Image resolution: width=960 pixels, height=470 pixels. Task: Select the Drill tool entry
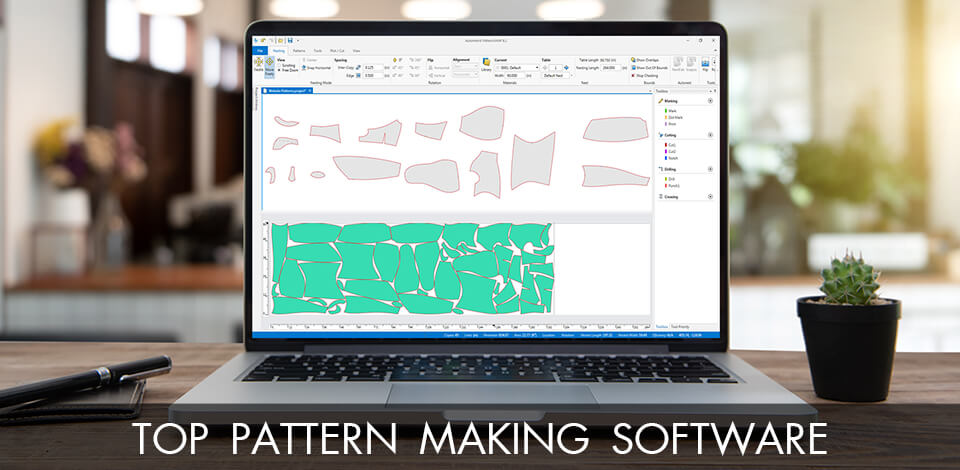click(671, 179)
